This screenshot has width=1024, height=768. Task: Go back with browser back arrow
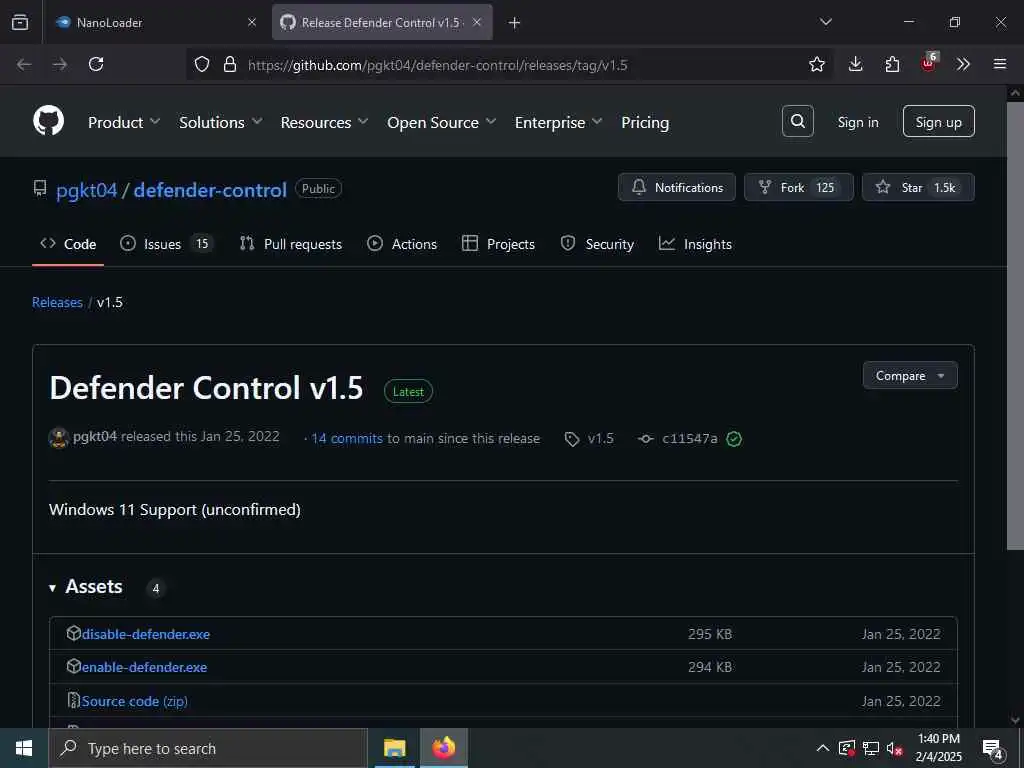click(24, 64)
